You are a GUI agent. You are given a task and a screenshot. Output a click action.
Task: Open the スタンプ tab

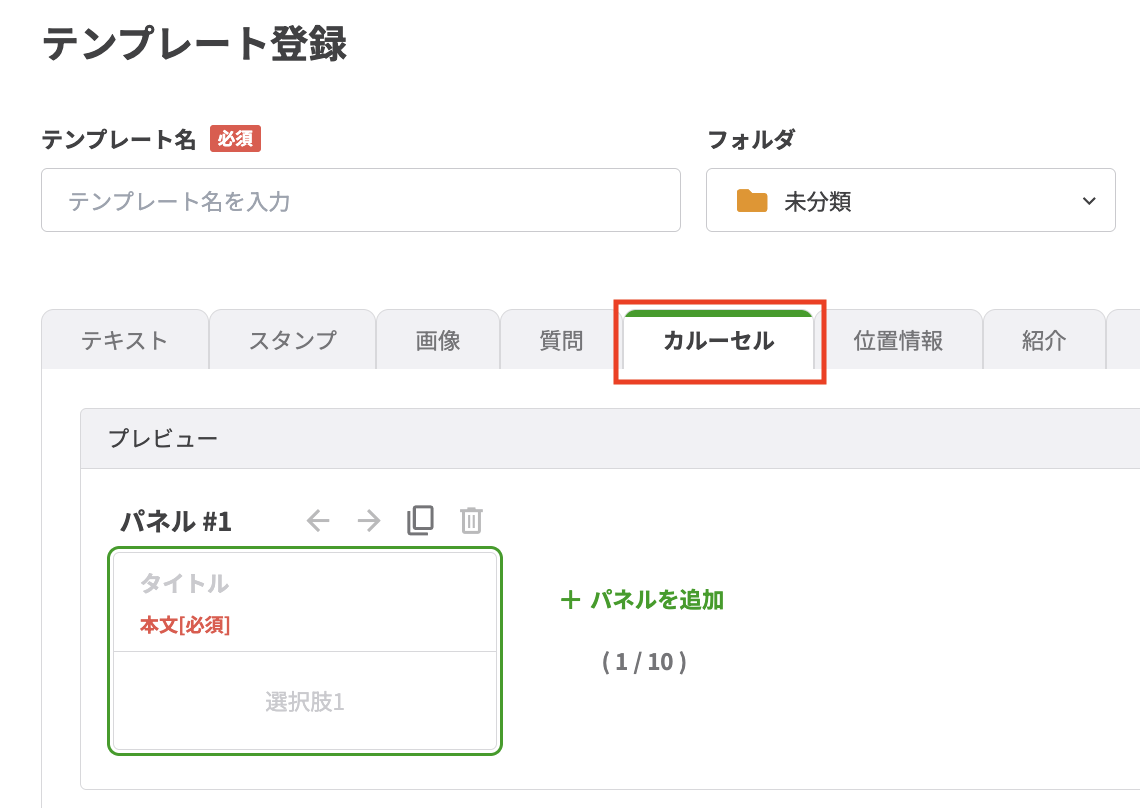[x=292, y=340]
